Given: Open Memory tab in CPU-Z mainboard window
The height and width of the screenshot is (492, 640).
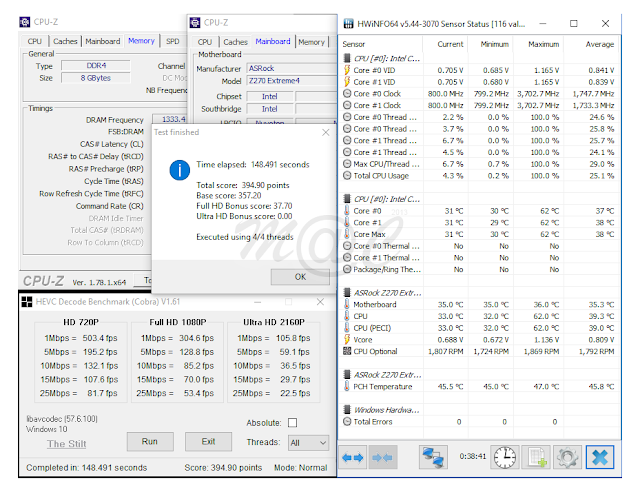Looking at the screenshot, I should click(x=311, y=42).
